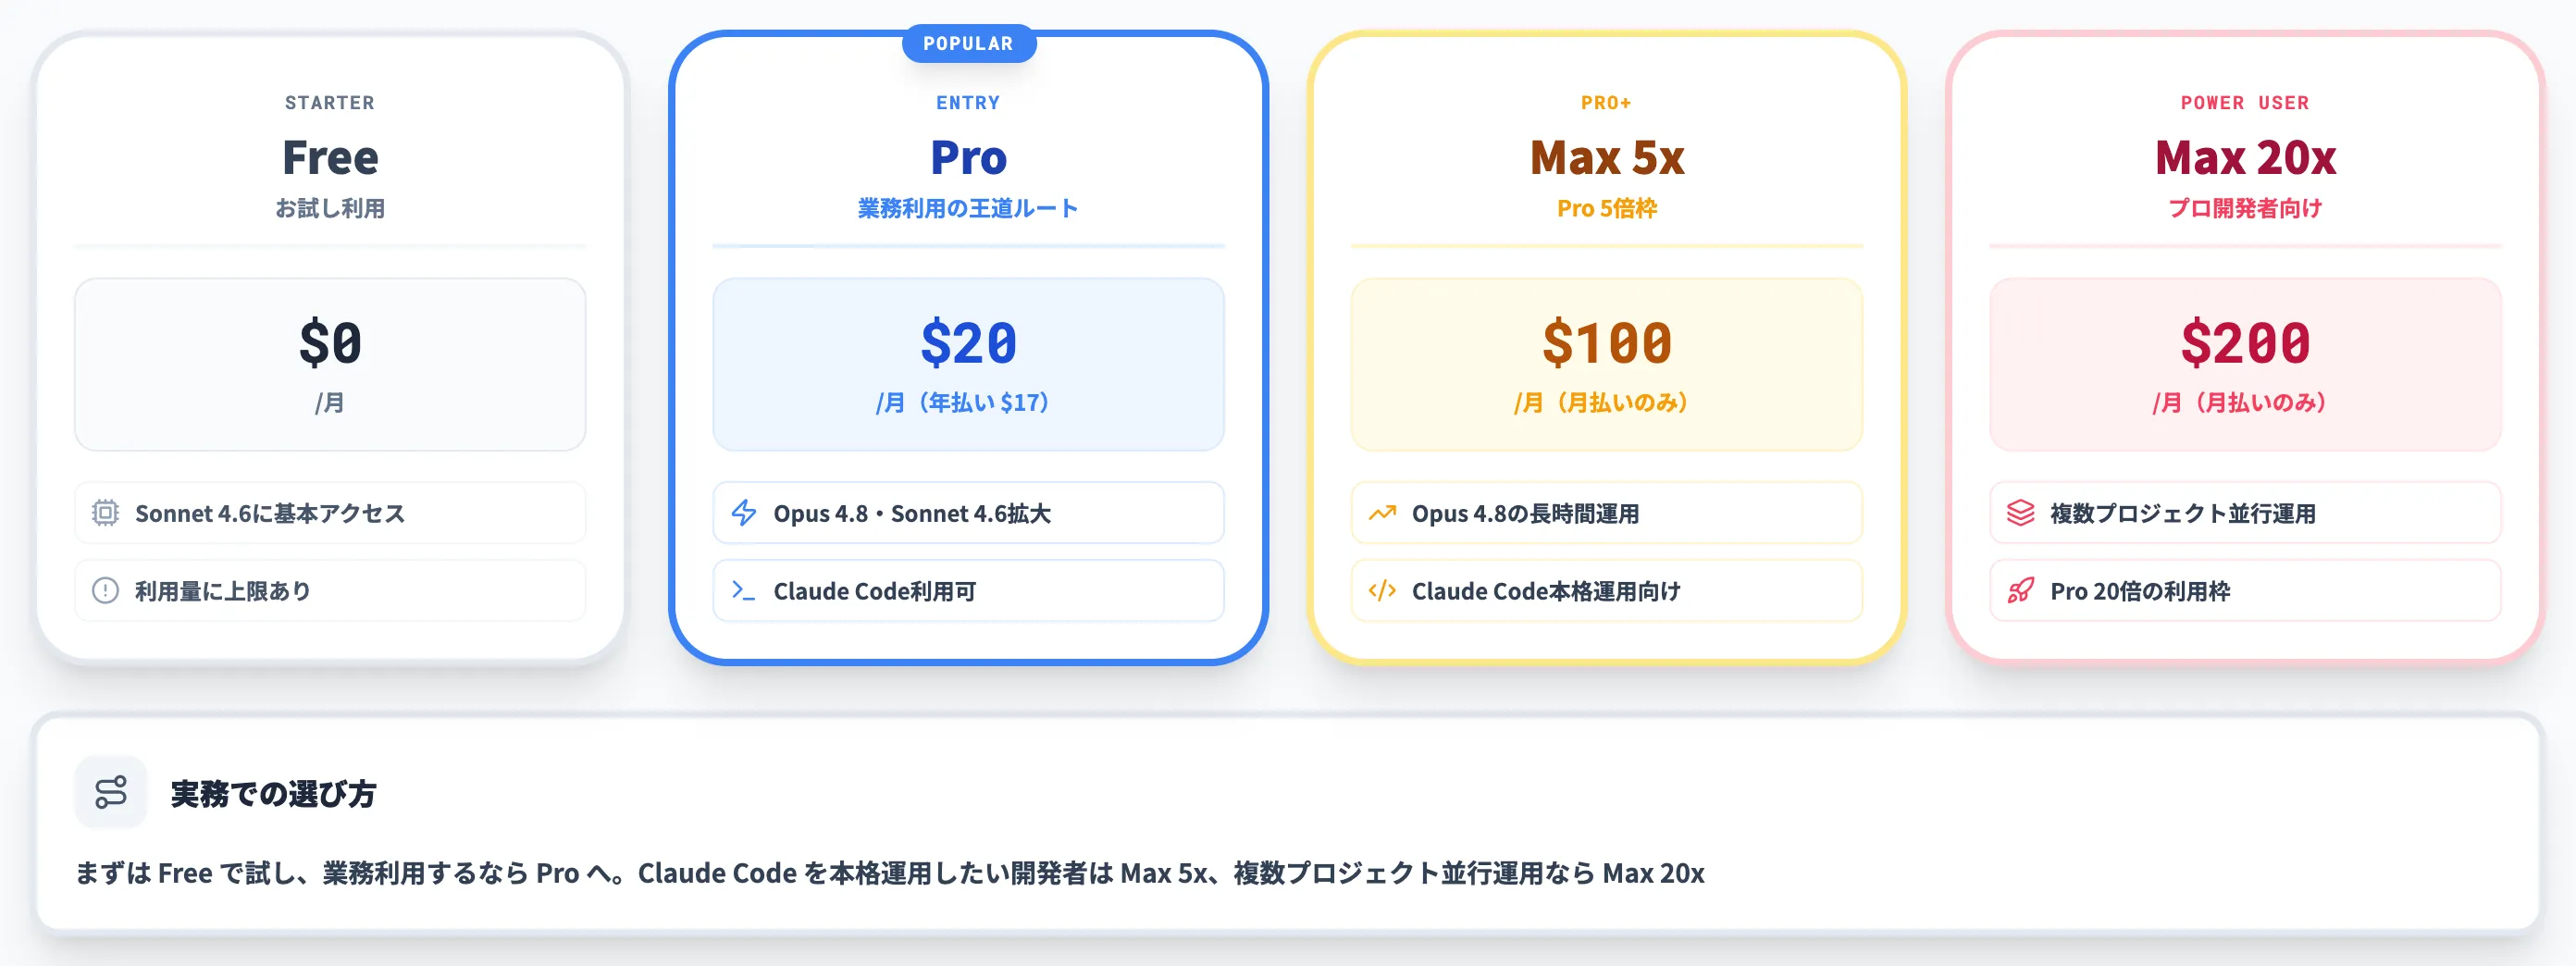Image resolution: width=2576 pixels, height=966 pixels.
Task: Click the chip icon beside Sonnet 4.6 basic access
Action: click(105, 513)
